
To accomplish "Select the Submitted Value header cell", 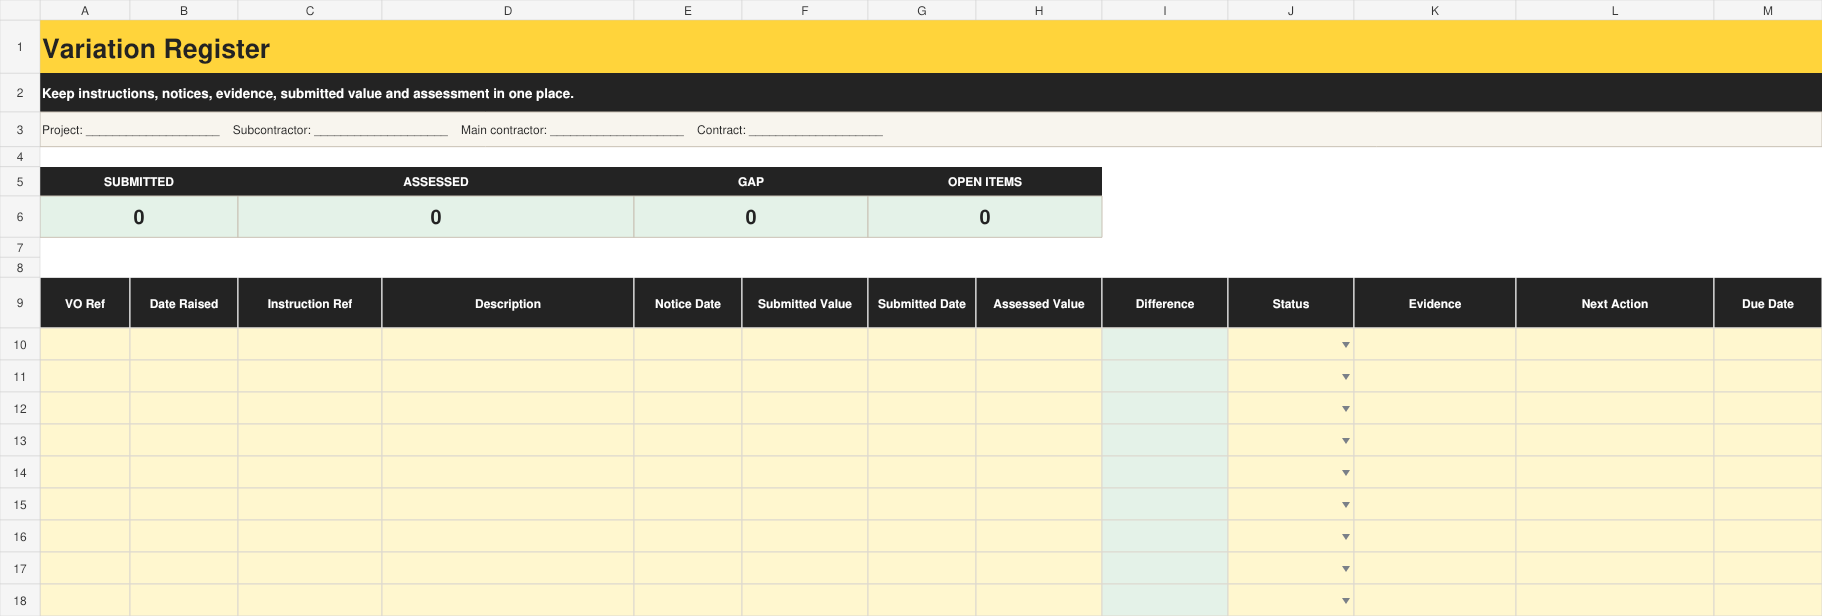I will click(x=805, y=303).
